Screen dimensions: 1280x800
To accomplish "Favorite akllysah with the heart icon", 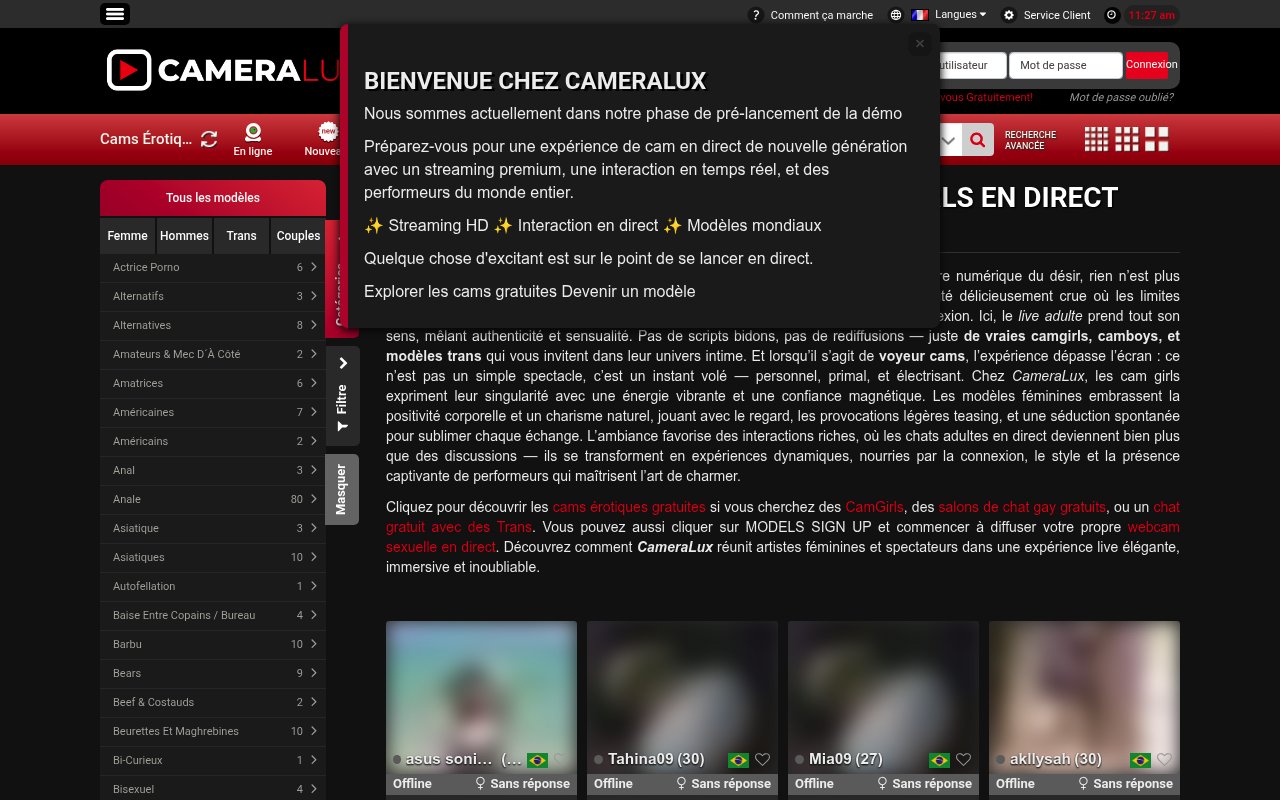I will tap(1164, 760).
